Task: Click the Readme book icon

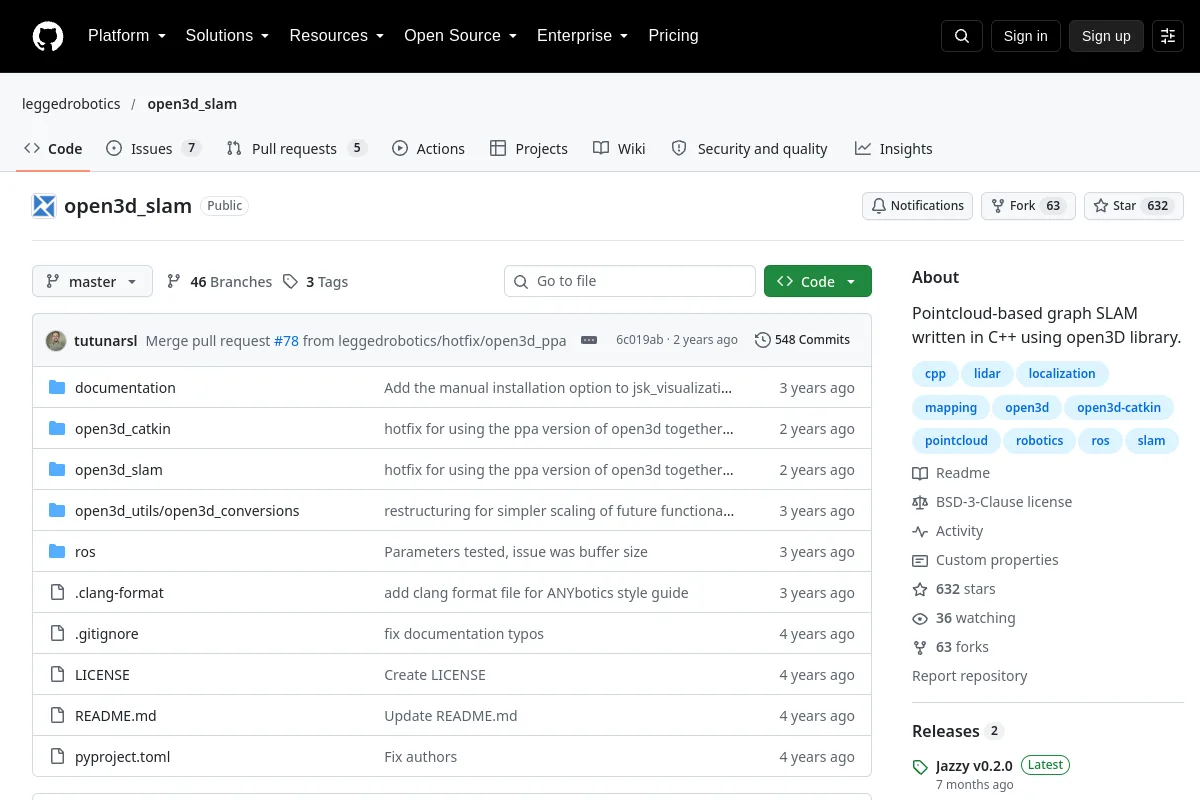Action: [x=920, y=473]
